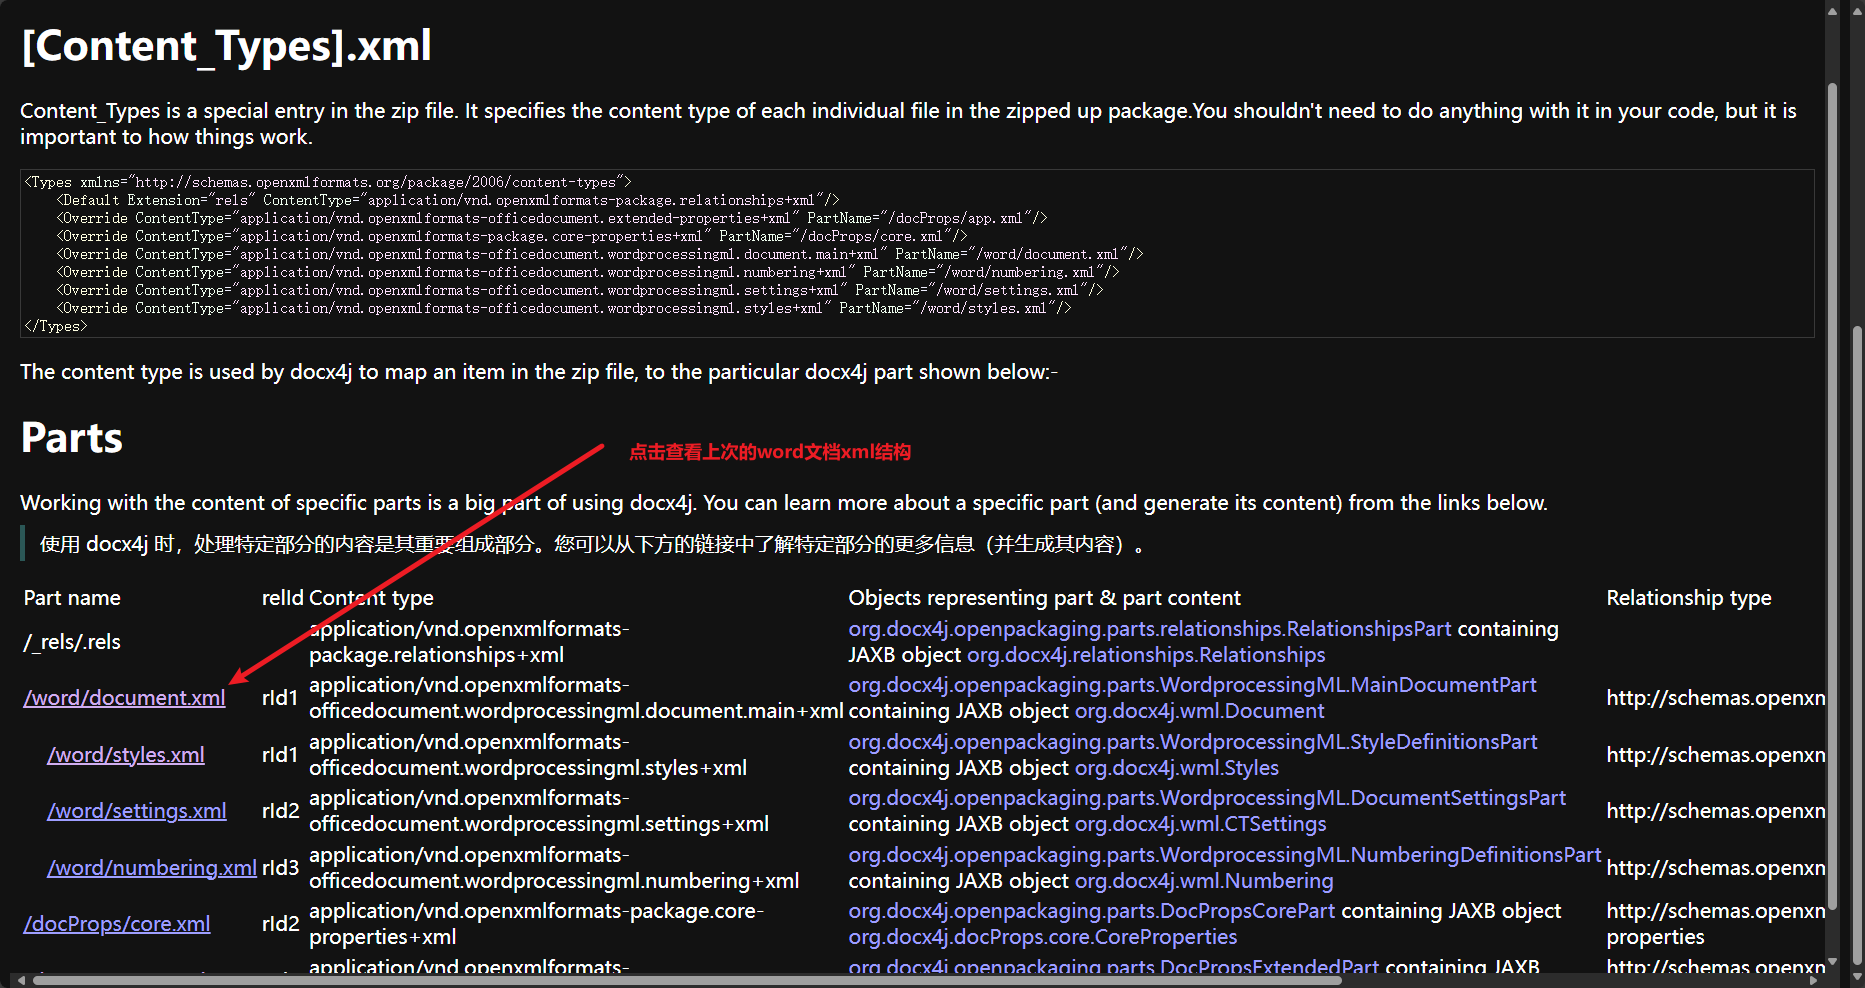The width and height of the screenshot is (1865, 988).
Task: Click the 'Content type' column header
Action: (371, 598)
